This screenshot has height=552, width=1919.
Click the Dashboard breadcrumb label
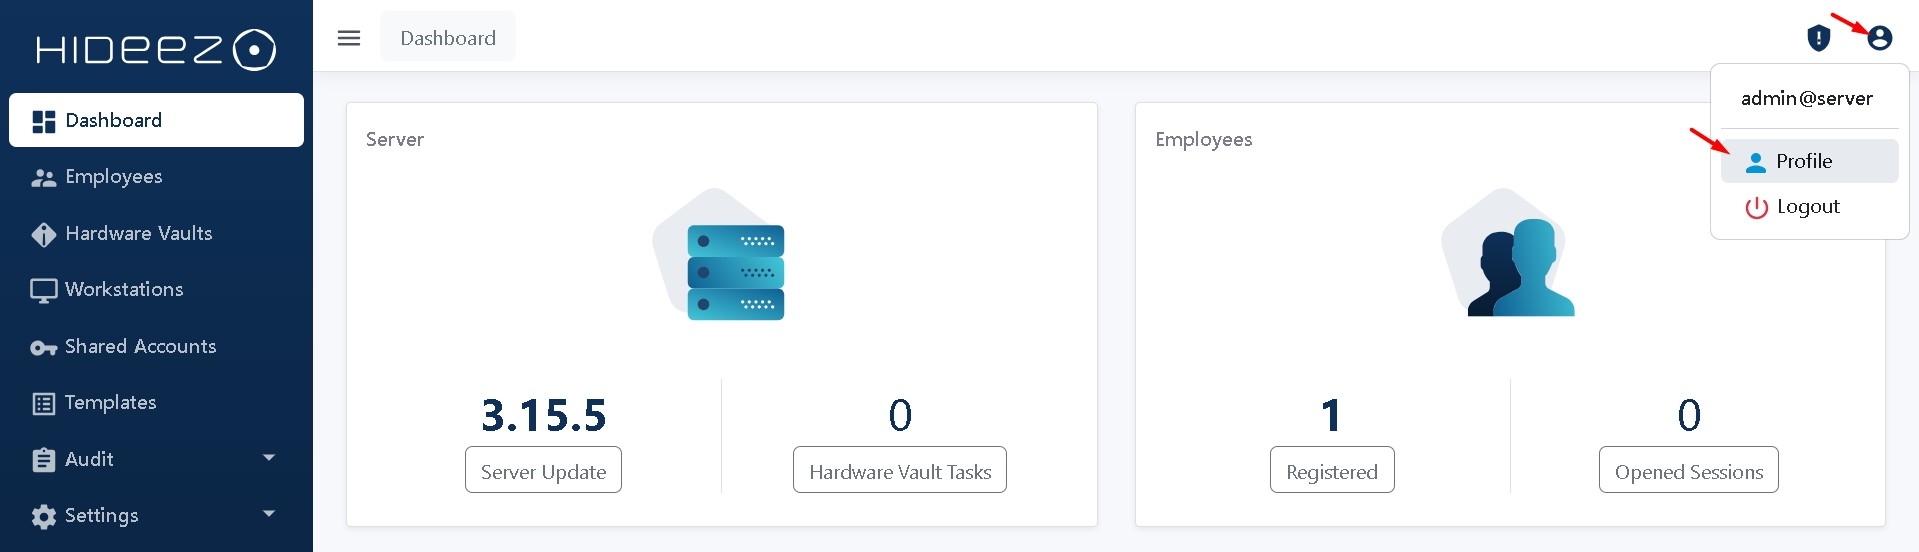pos(447,38)
